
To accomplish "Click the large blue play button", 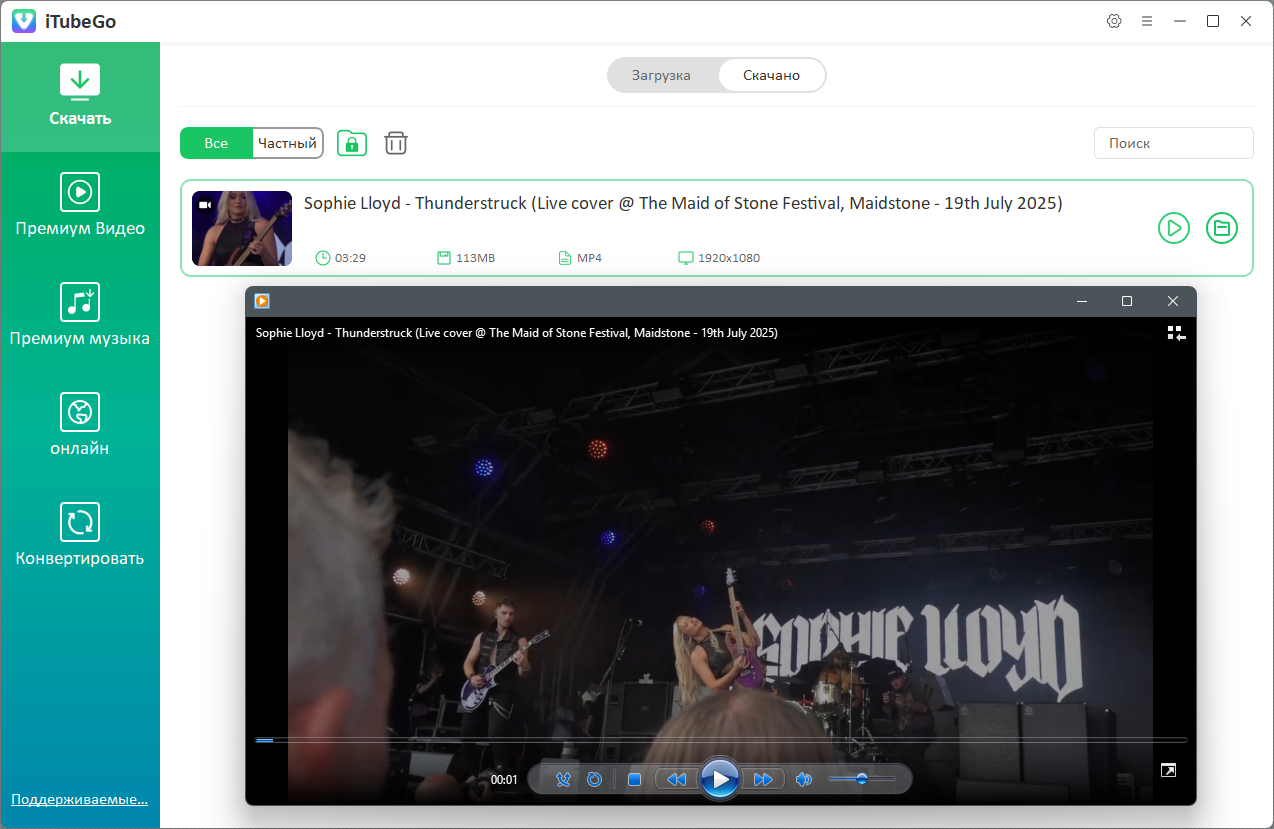I will point(720,779).
